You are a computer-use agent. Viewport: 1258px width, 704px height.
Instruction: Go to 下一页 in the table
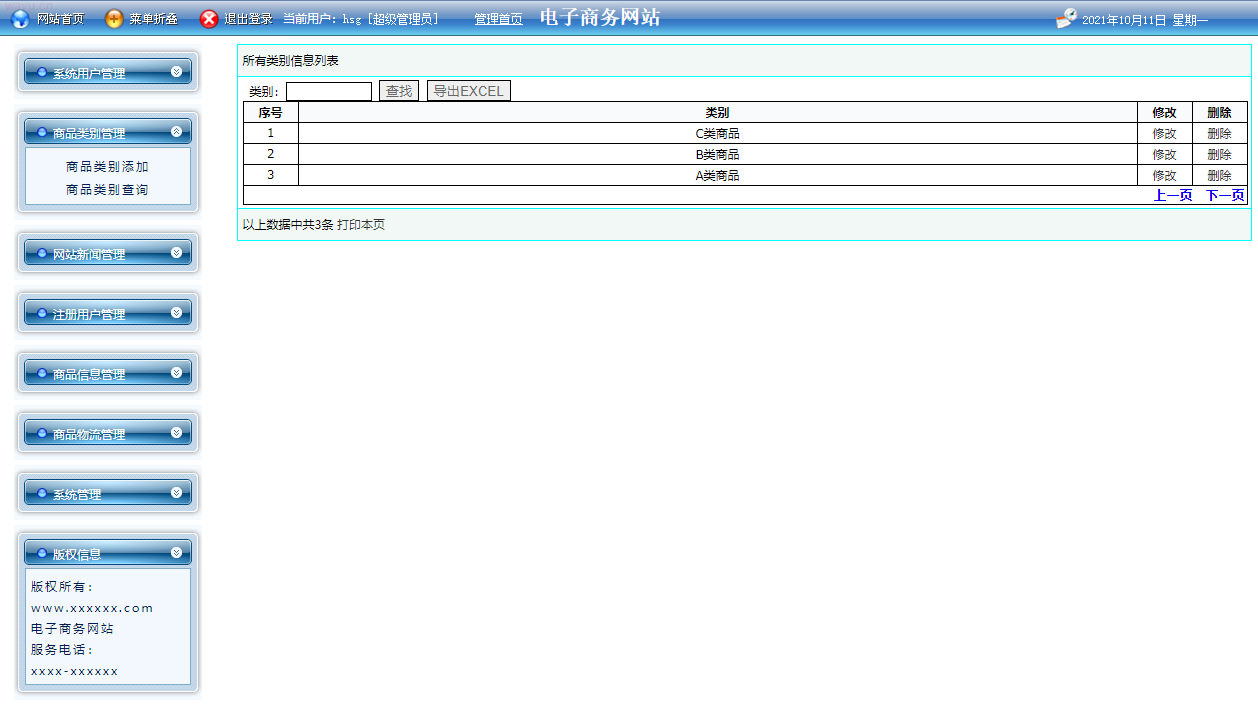pyautogui.click(x=1224, y=196)
